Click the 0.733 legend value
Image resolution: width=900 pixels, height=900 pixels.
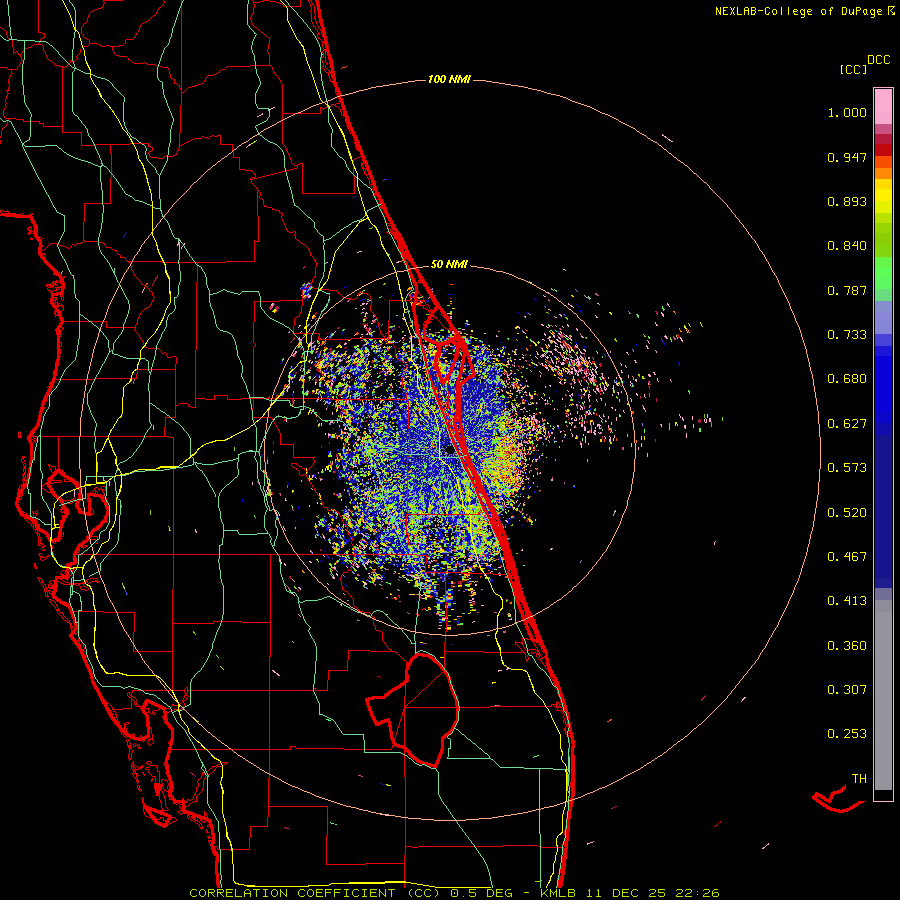847,335
